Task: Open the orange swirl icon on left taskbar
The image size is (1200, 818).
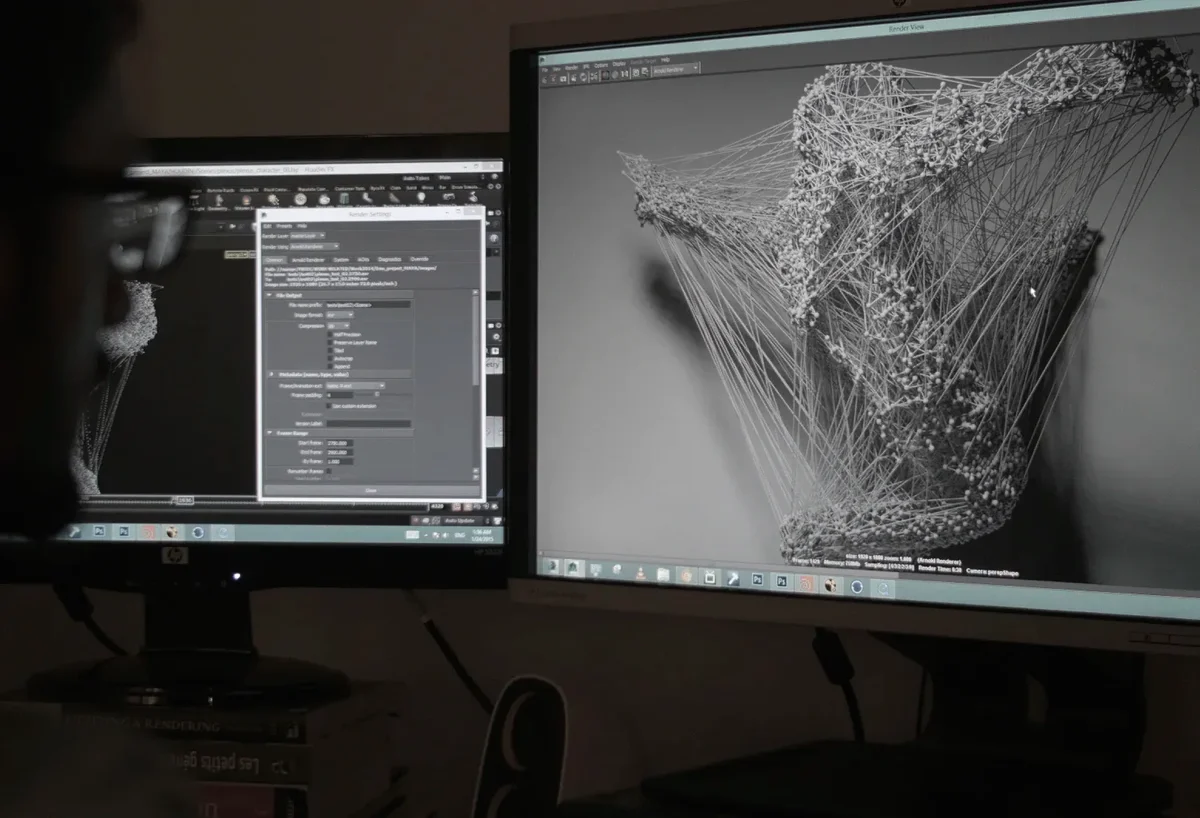Action: [x=148, y=531]
